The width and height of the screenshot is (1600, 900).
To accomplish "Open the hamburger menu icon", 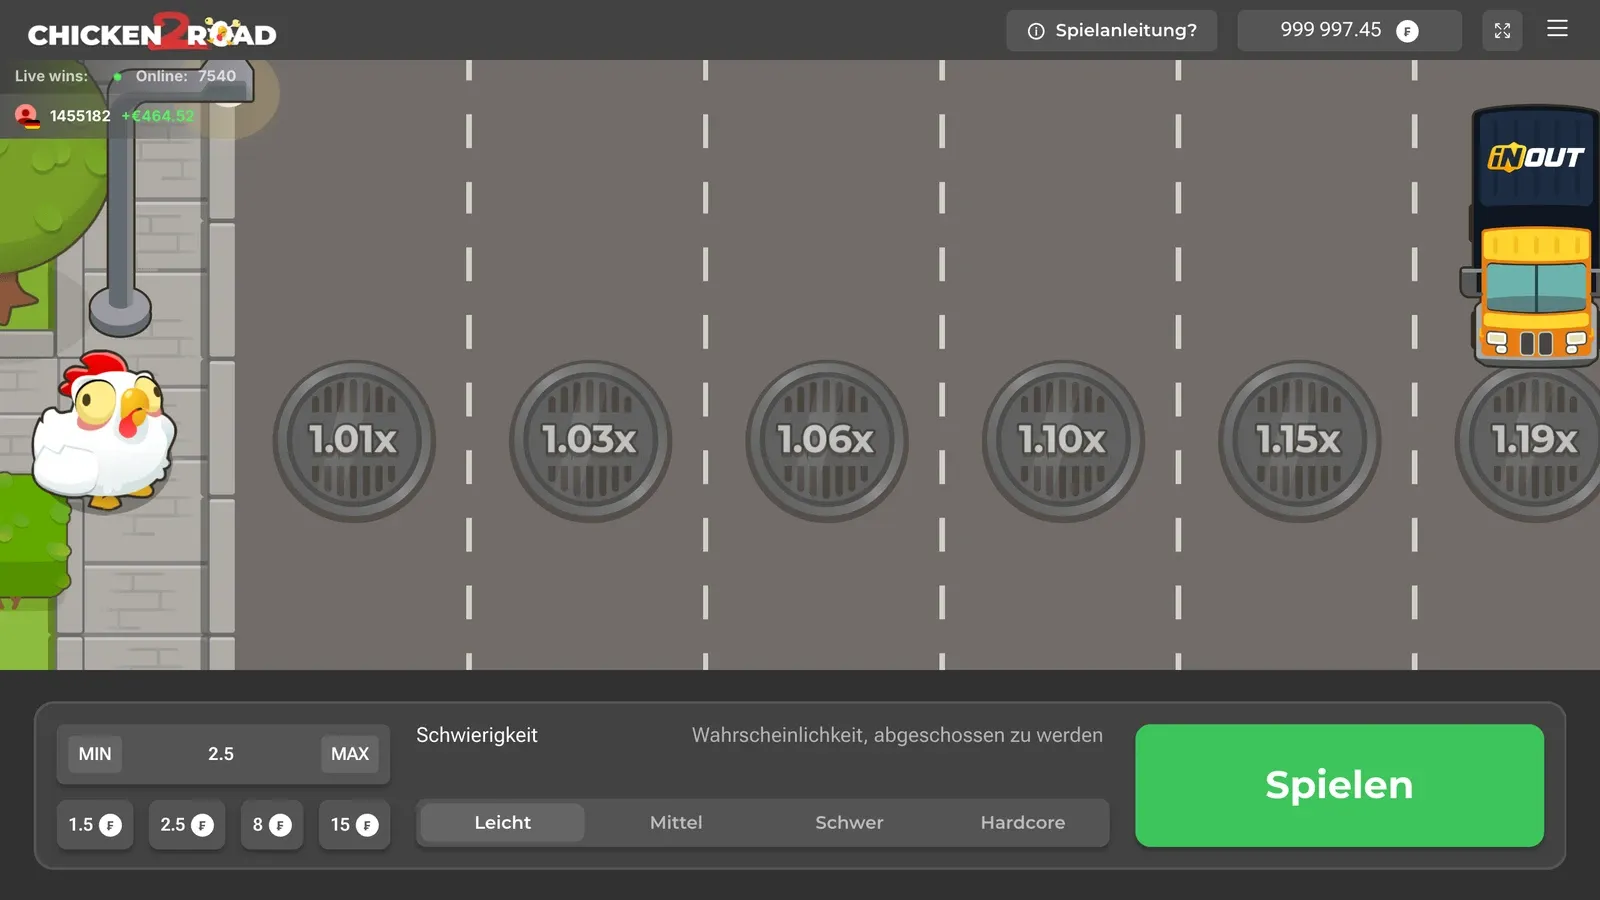I will click(1557, 29).
